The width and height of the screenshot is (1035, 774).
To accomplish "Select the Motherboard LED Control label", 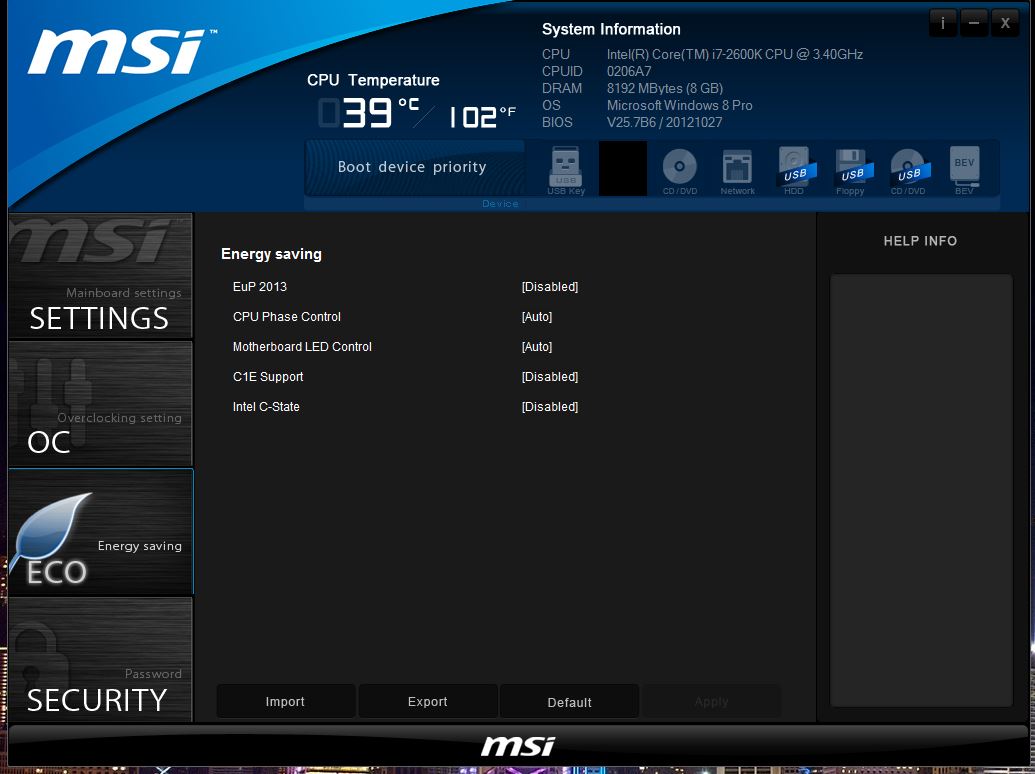I will tap(302, 346).
